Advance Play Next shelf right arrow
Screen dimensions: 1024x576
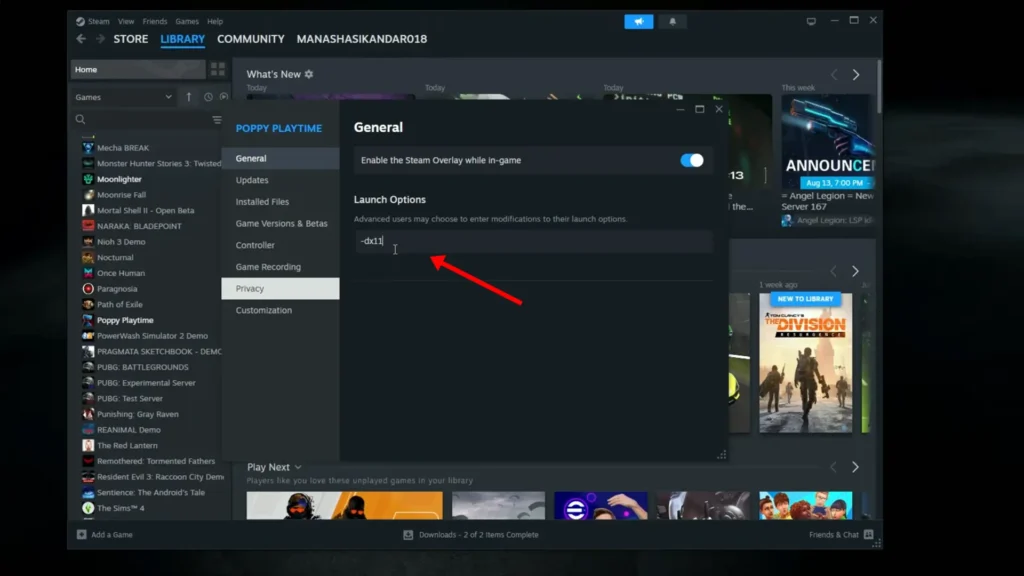pyautogui.click(x=855, y=467)
